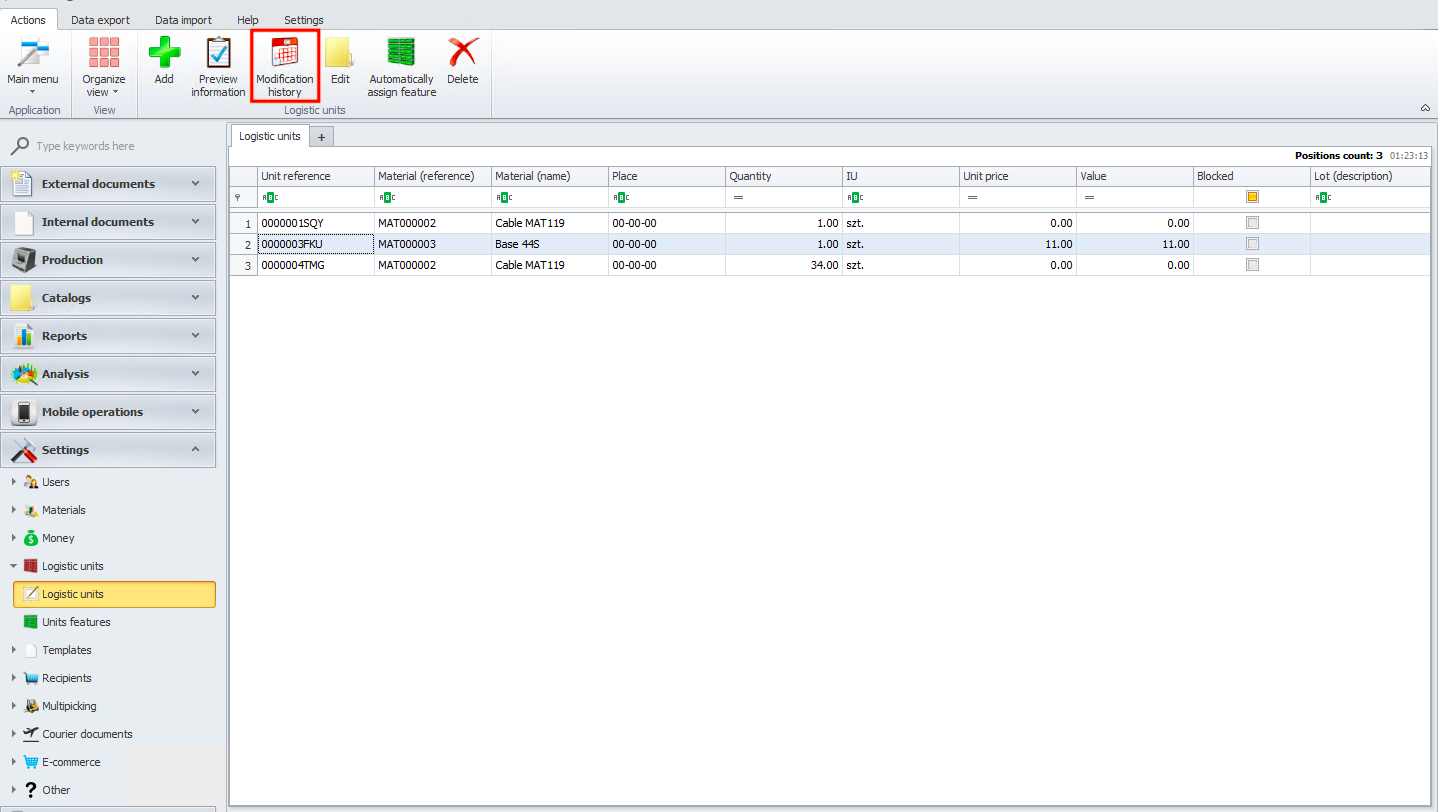Select the Logistic units document tab

[269, 136]
